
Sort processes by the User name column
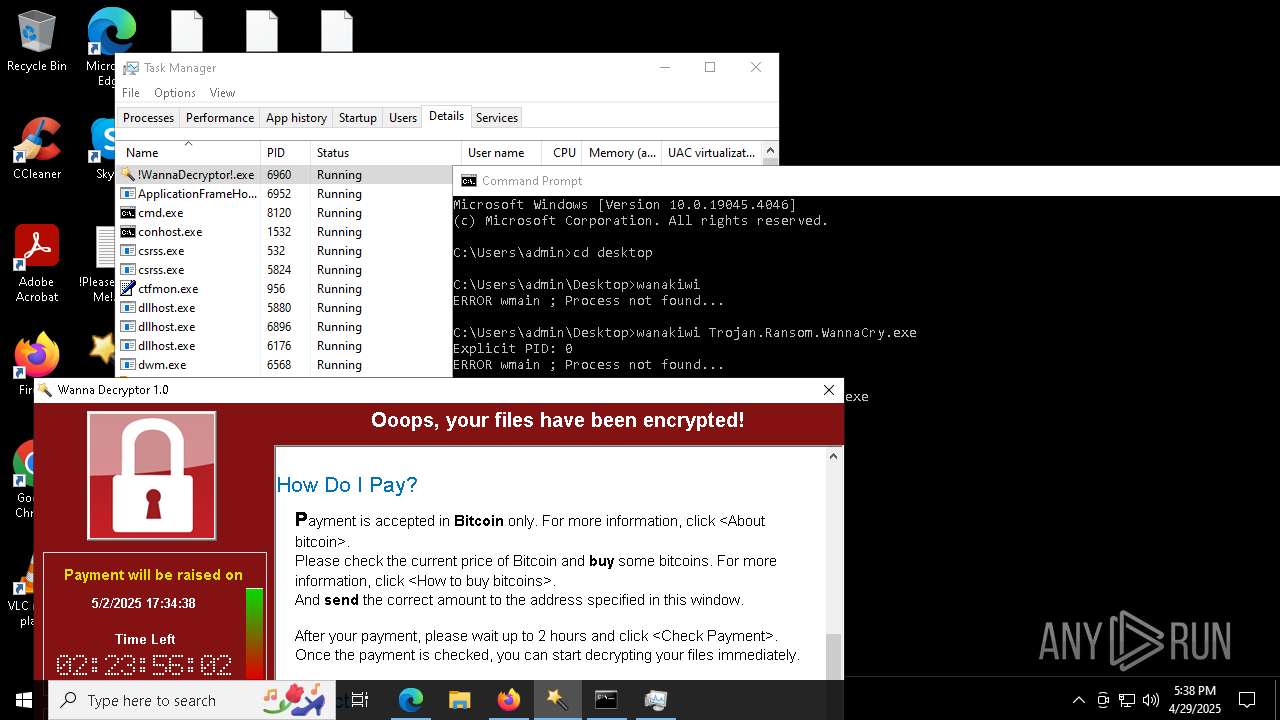tap(502, 153)
